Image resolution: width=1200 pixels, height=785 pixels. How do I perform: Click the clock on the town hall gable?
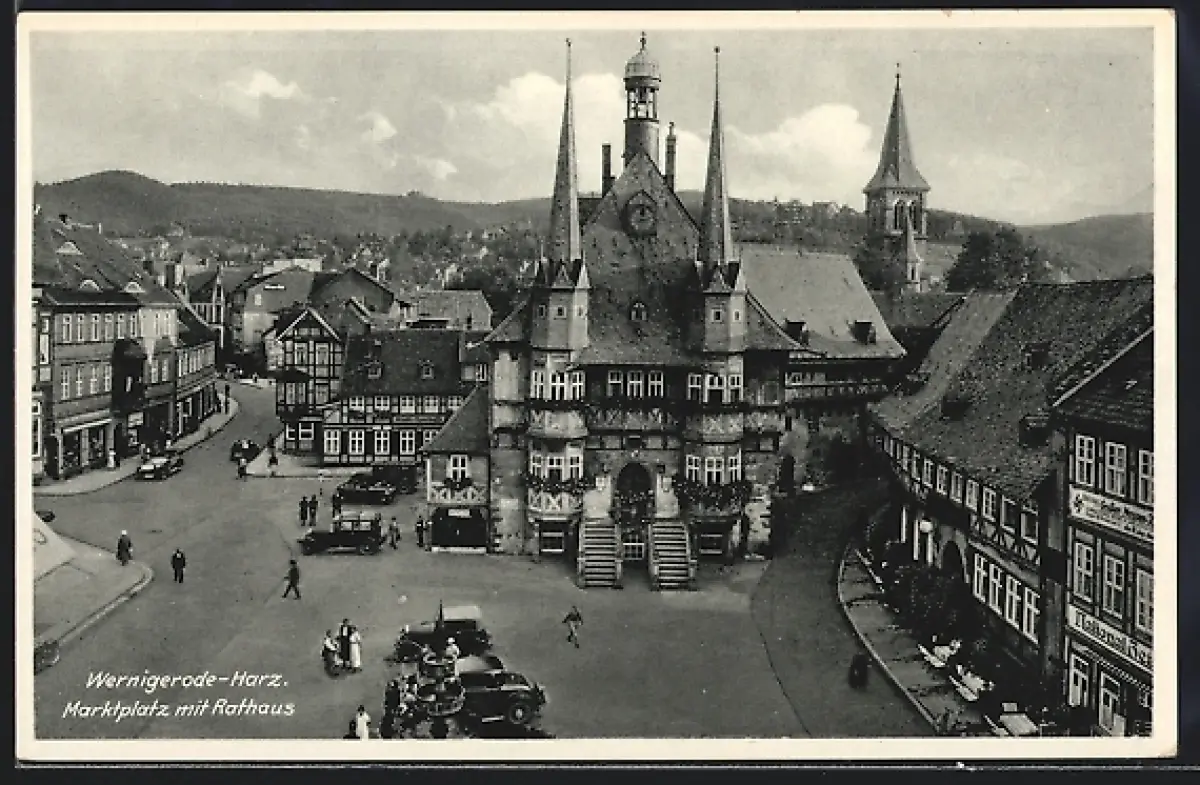(x=640, y=215)
